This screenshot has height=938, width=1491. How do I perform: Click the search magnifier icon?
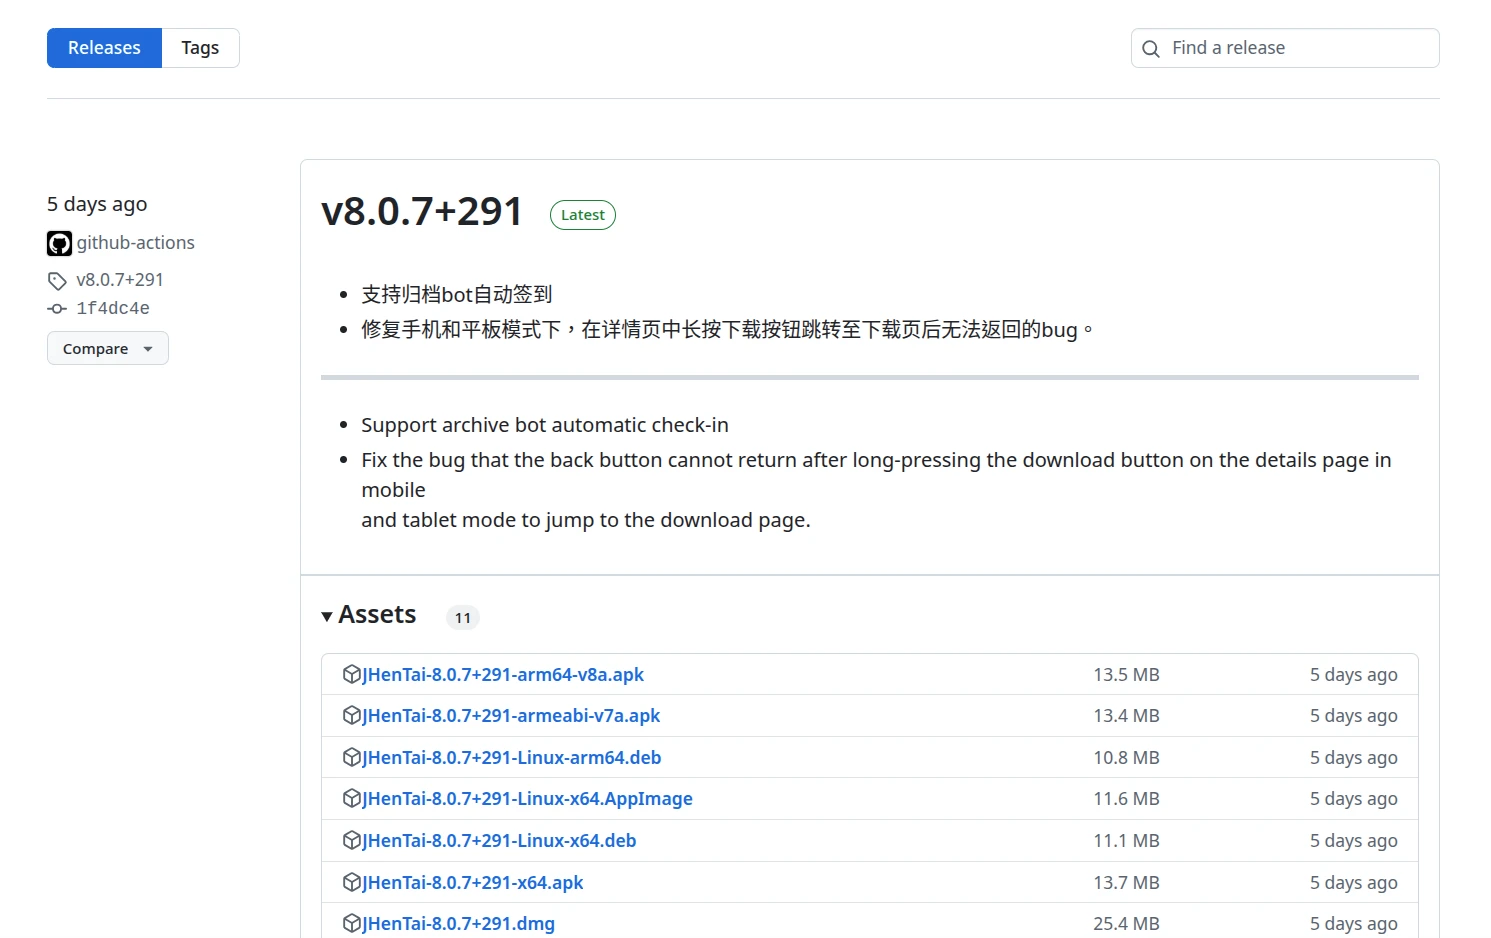[1151, 49]
